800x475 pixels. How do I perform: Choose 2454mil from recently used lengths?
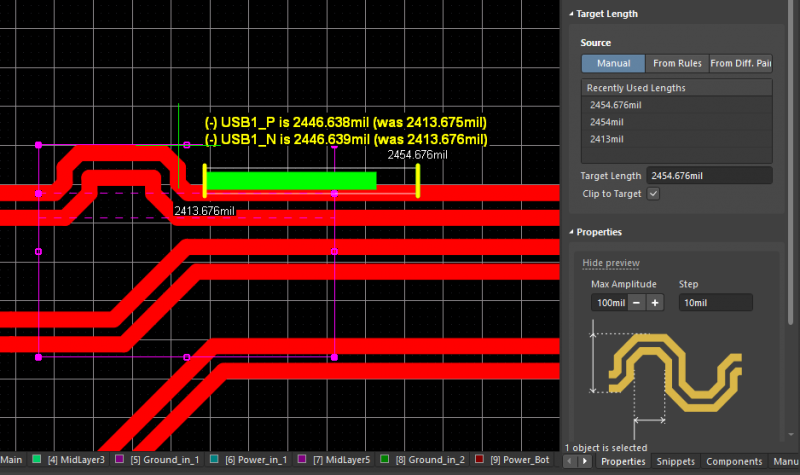(x=677, y=122)
